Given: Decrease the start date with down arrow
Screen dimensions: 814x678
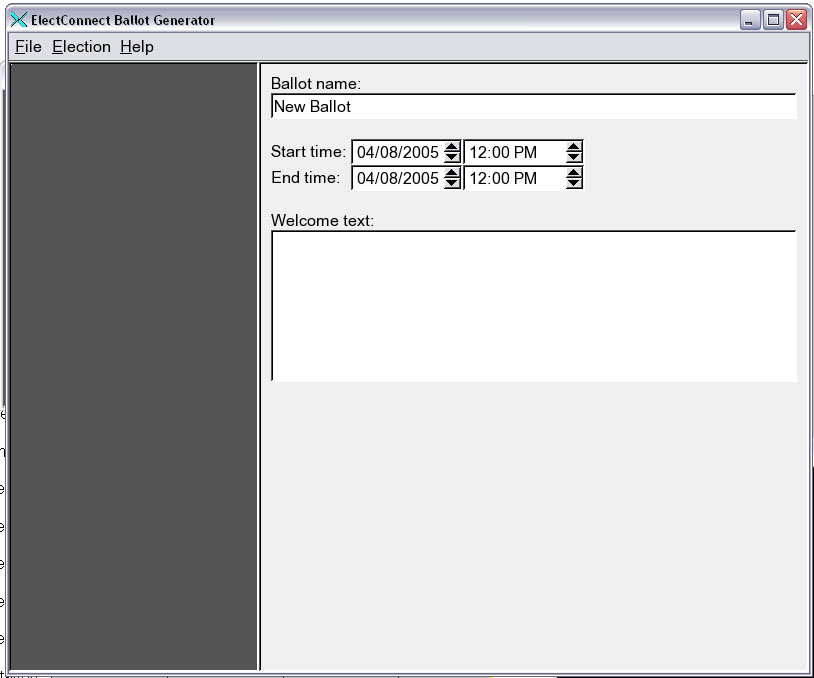Looking at the screenshot, I should point(452,158).
